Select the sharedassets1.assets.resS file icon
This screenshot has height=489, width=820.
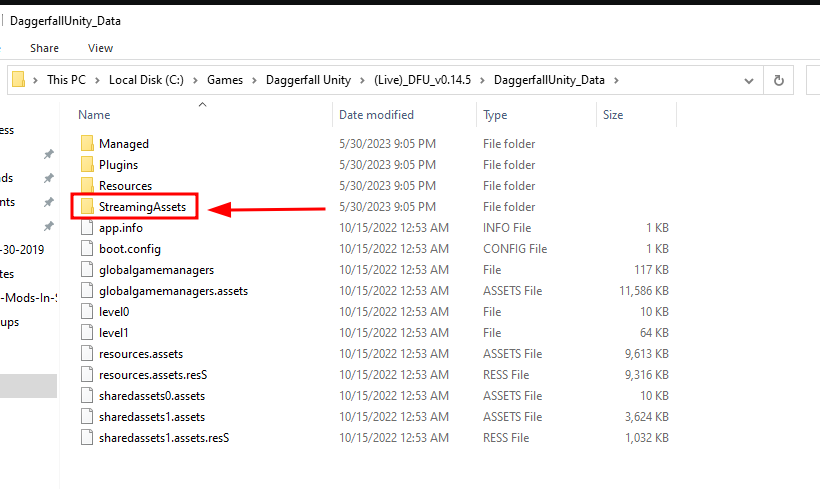[x=87, y=437]
